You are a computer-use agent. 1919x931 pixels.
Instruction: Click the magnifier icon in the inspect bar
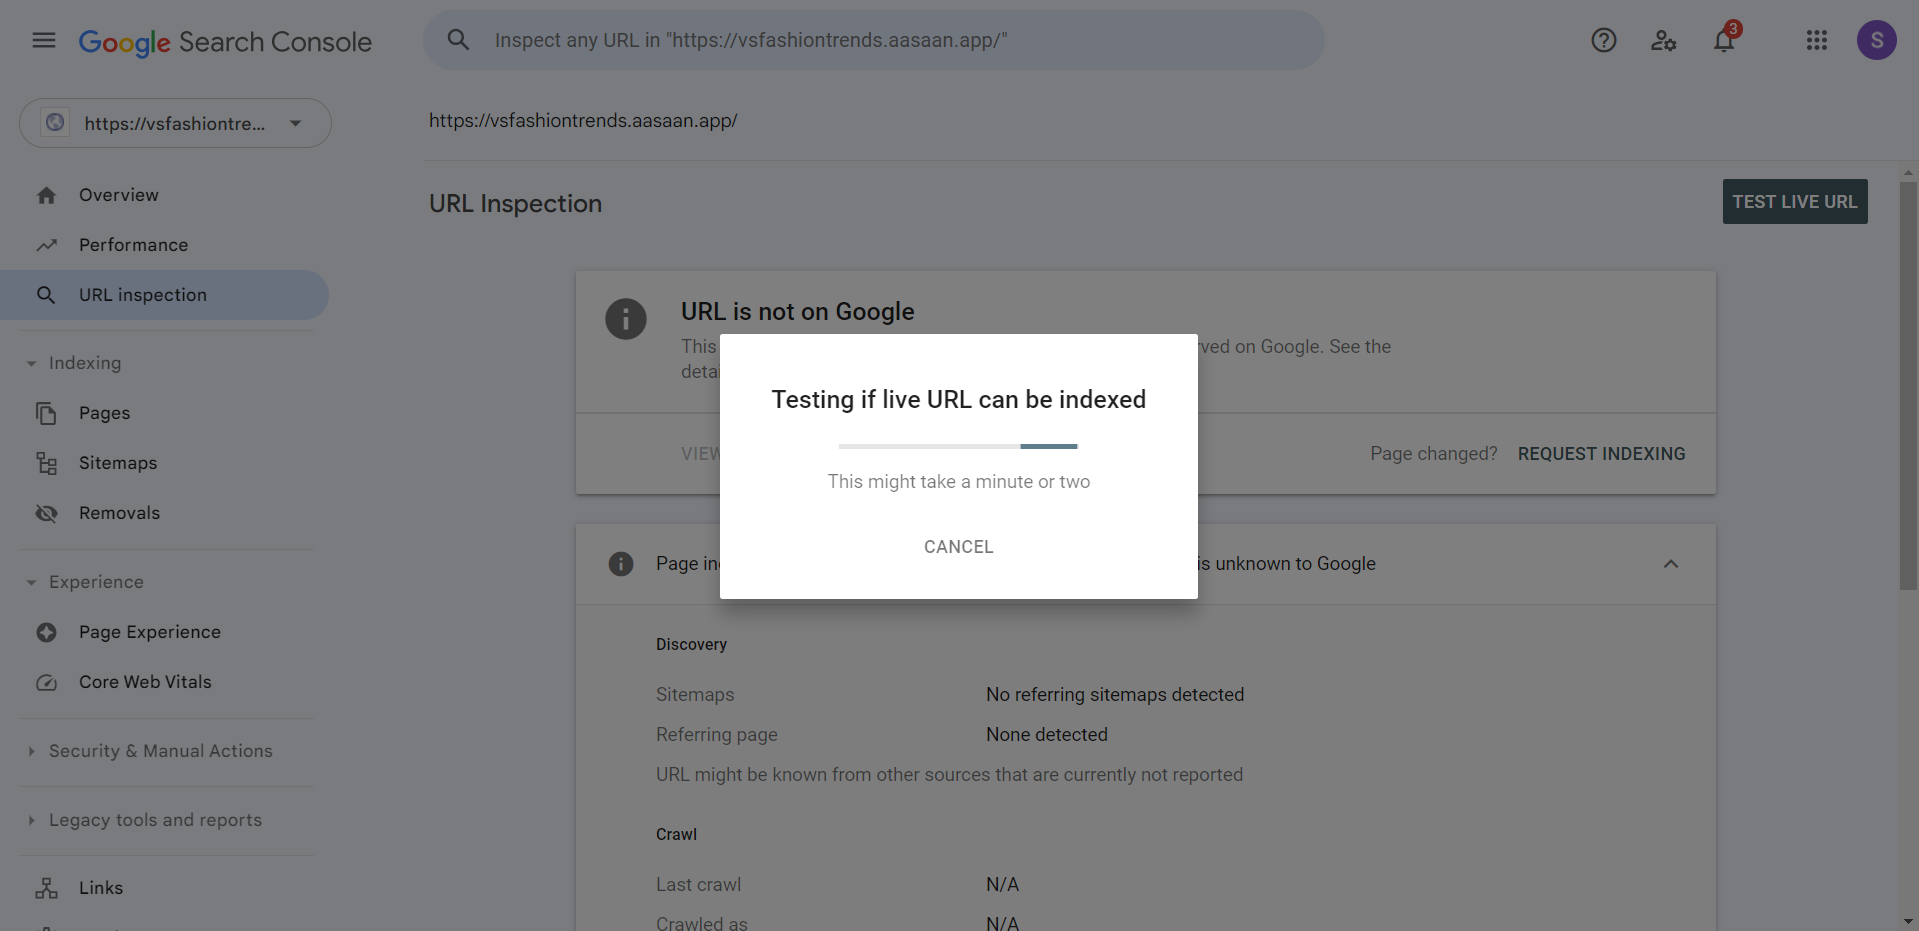coord(458,40)
